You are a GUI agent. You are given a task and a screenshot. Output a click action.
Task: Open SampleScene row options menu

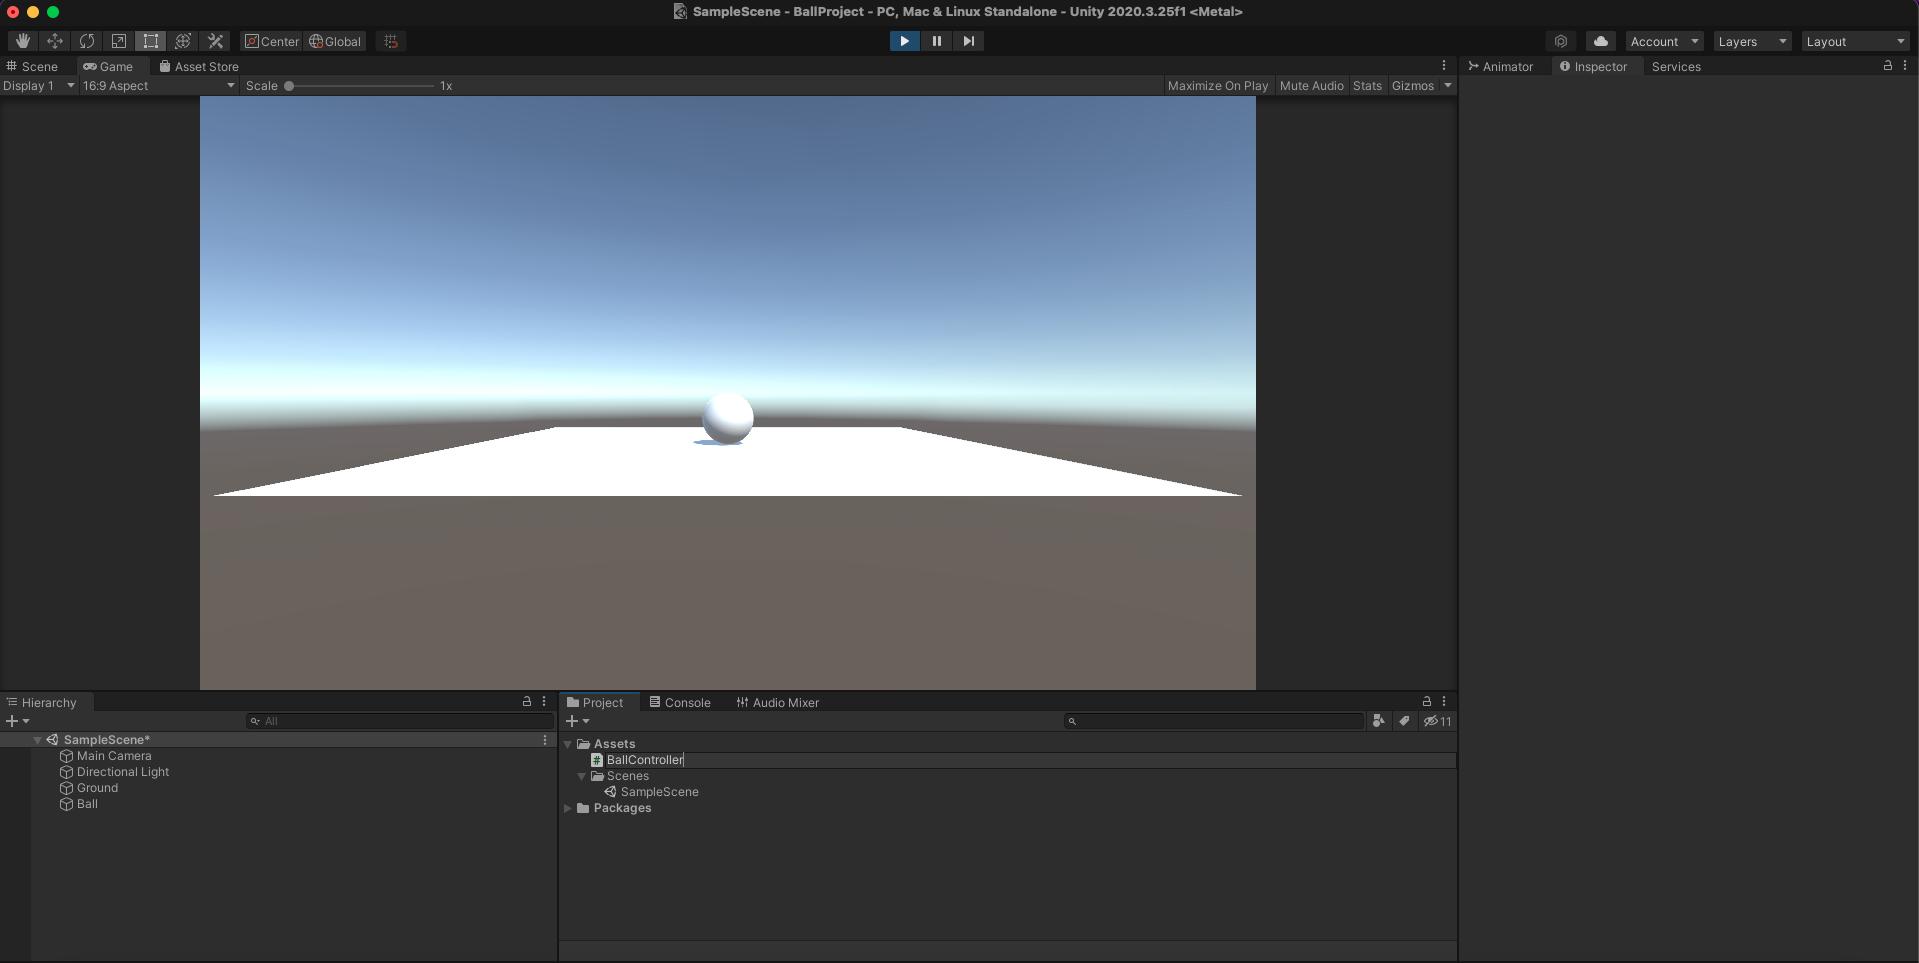coord(545,740)
